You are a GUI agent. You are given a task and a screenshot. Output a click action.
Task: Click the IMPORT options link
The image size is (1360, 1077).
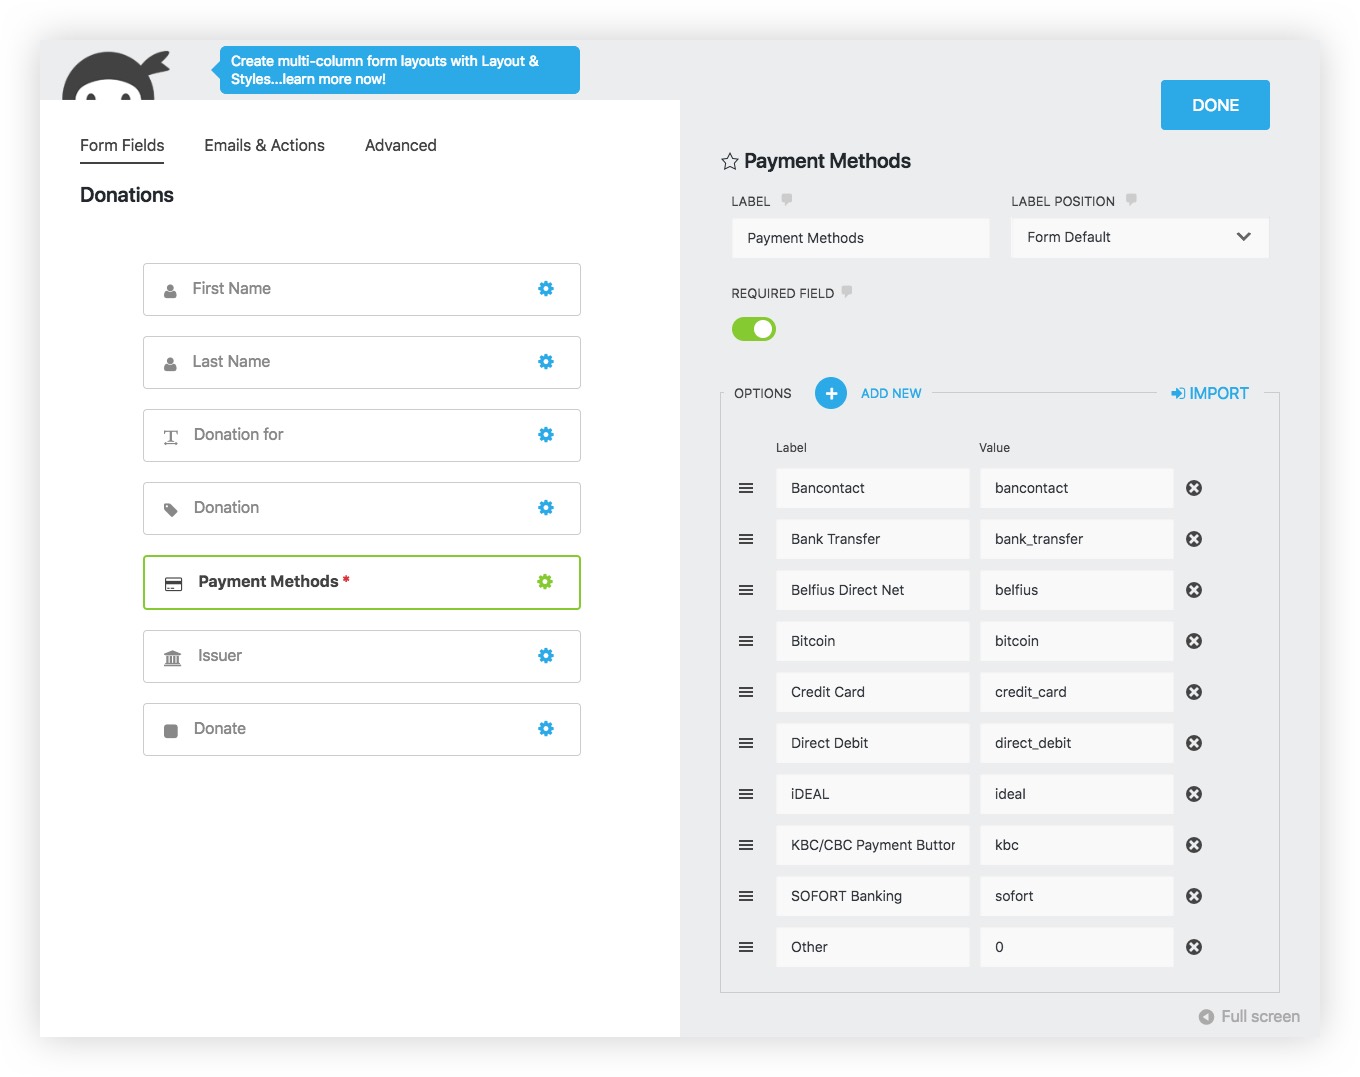[x=1210, y=393]
